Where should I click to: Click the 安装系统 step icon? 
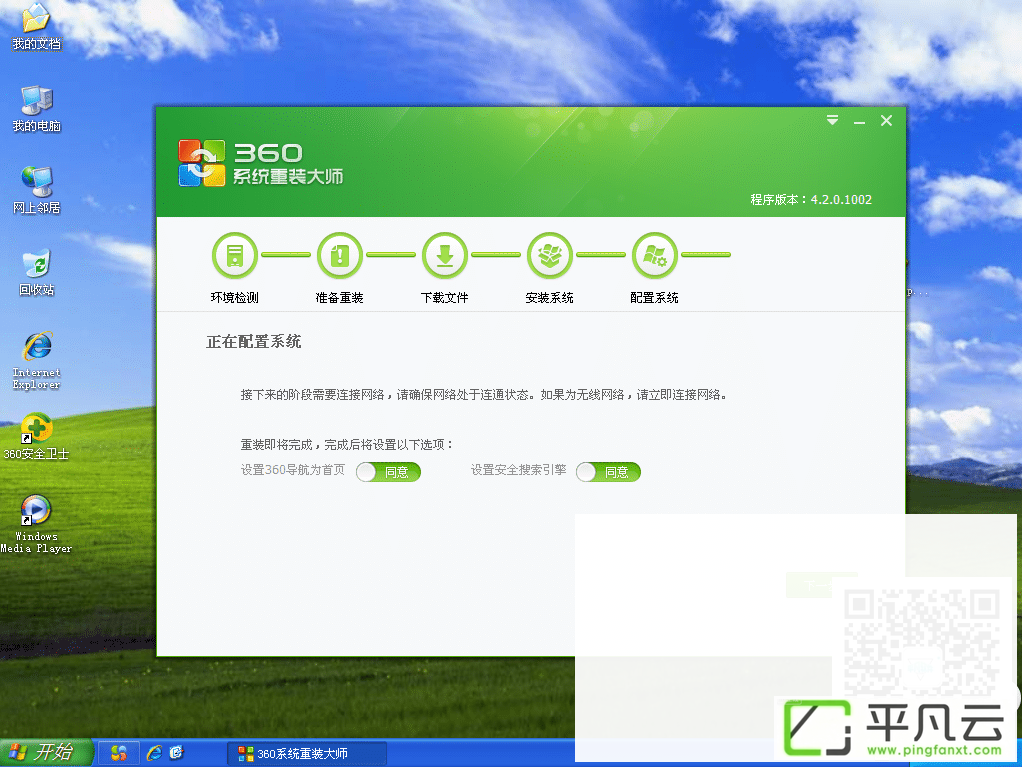point(549,255)
